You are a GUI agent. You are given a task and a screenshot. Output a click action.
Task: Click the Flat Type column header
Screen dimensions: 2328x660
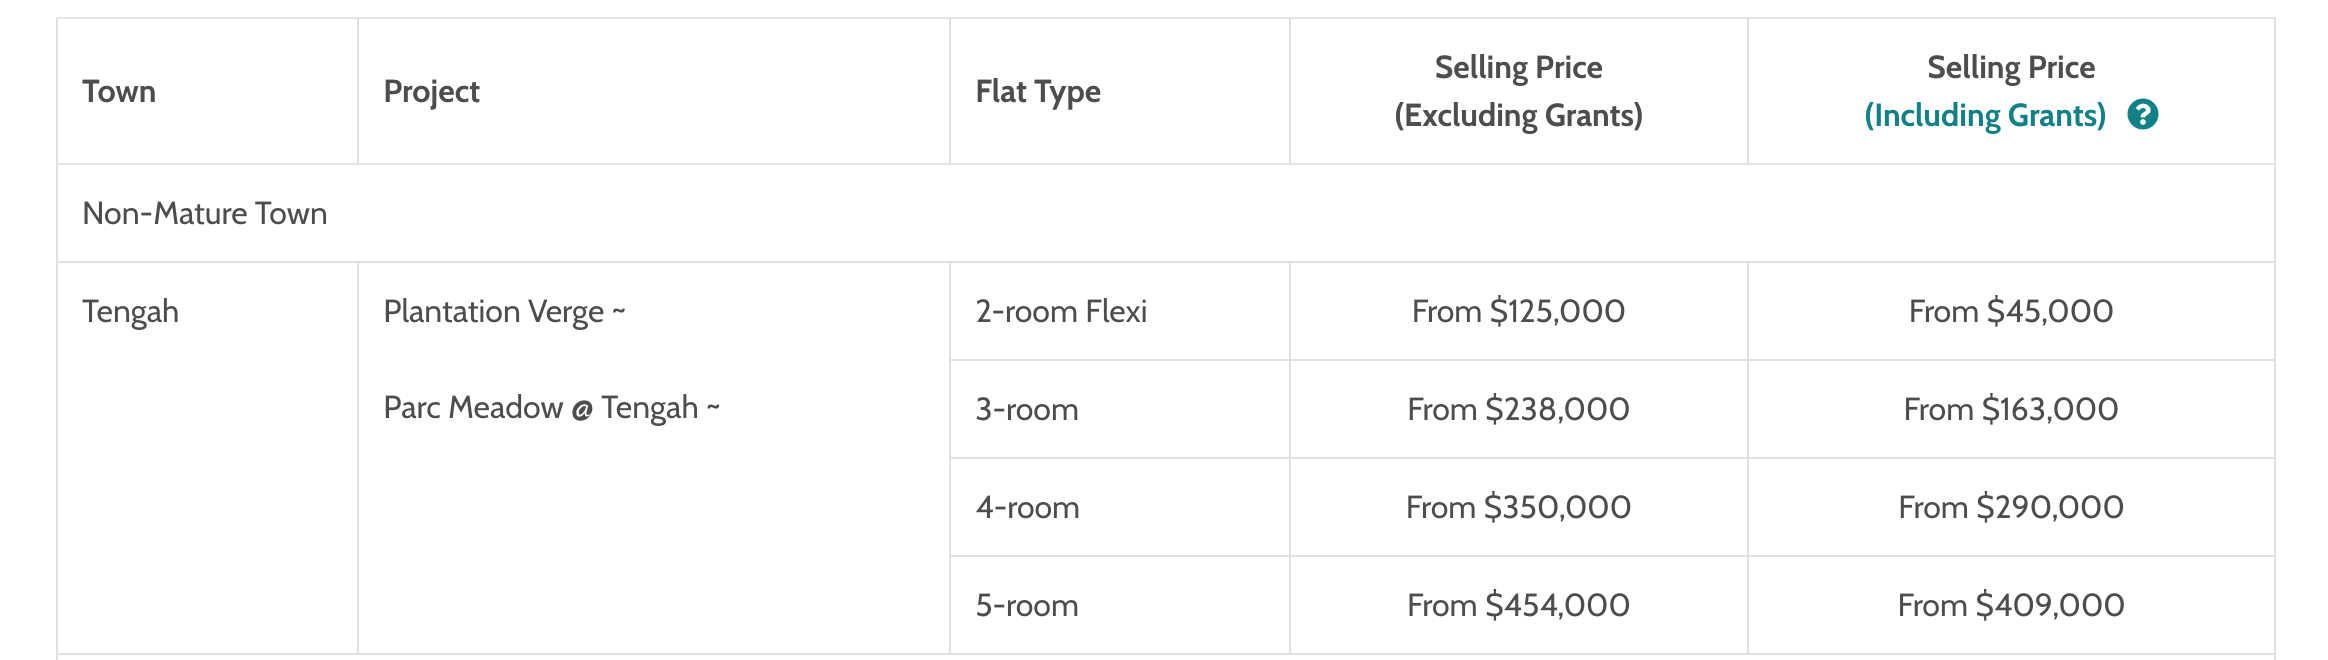1038,92
